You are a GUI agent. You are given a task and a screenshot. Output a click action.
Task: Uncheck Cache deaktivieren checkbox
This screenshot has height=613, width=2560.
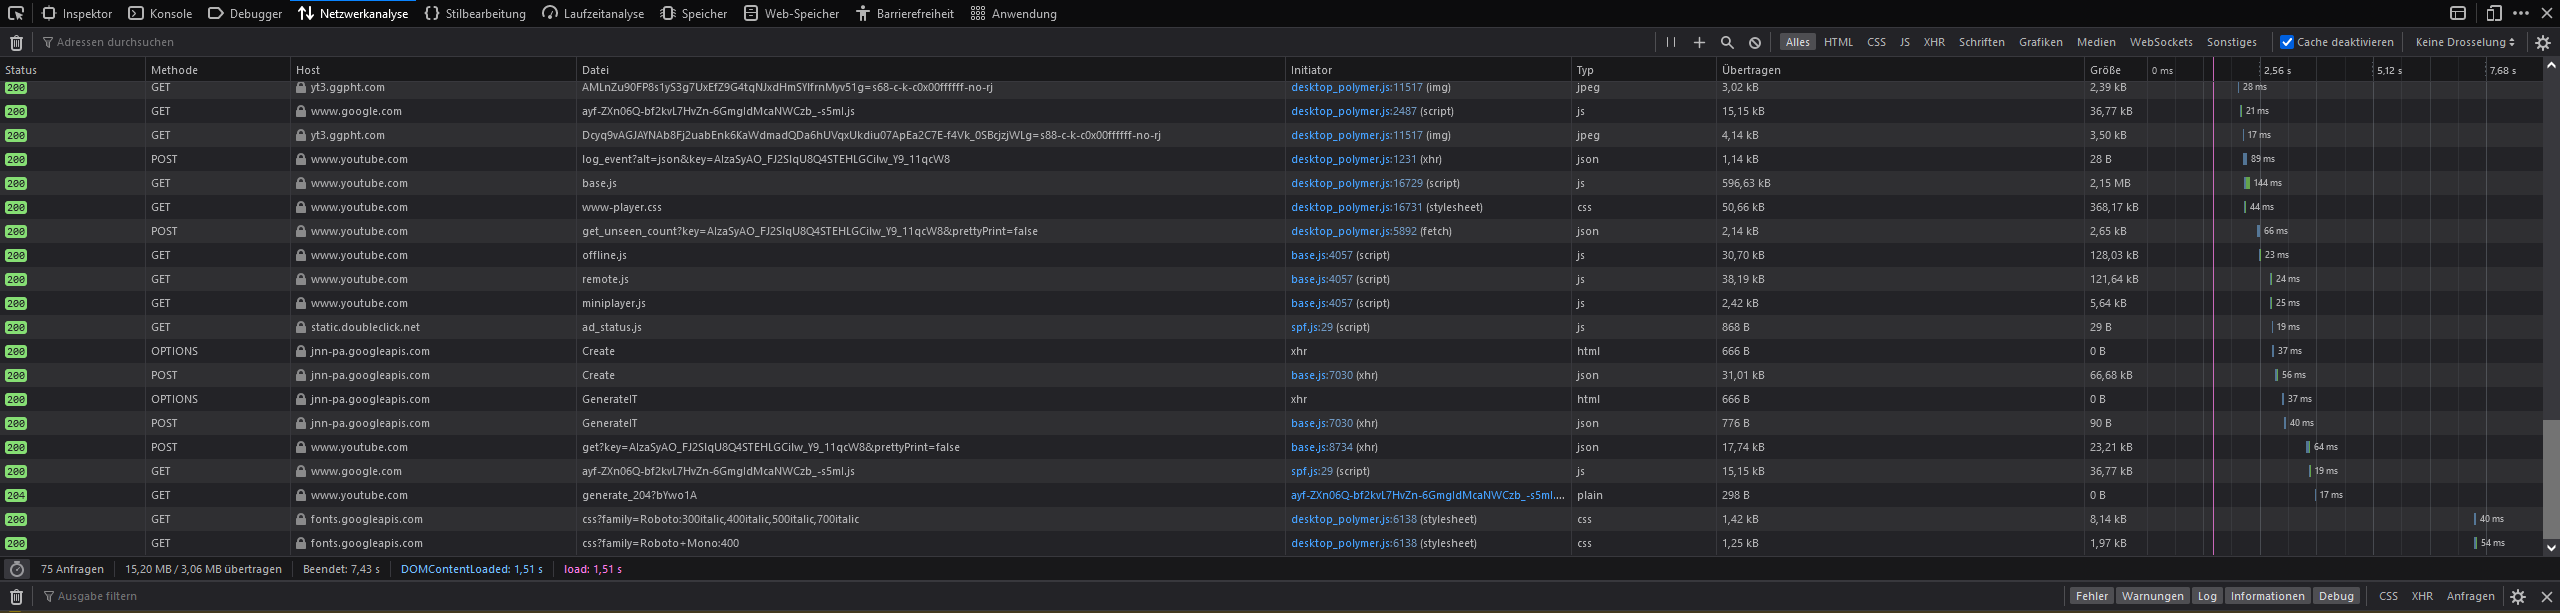[x=2286, y=42]
